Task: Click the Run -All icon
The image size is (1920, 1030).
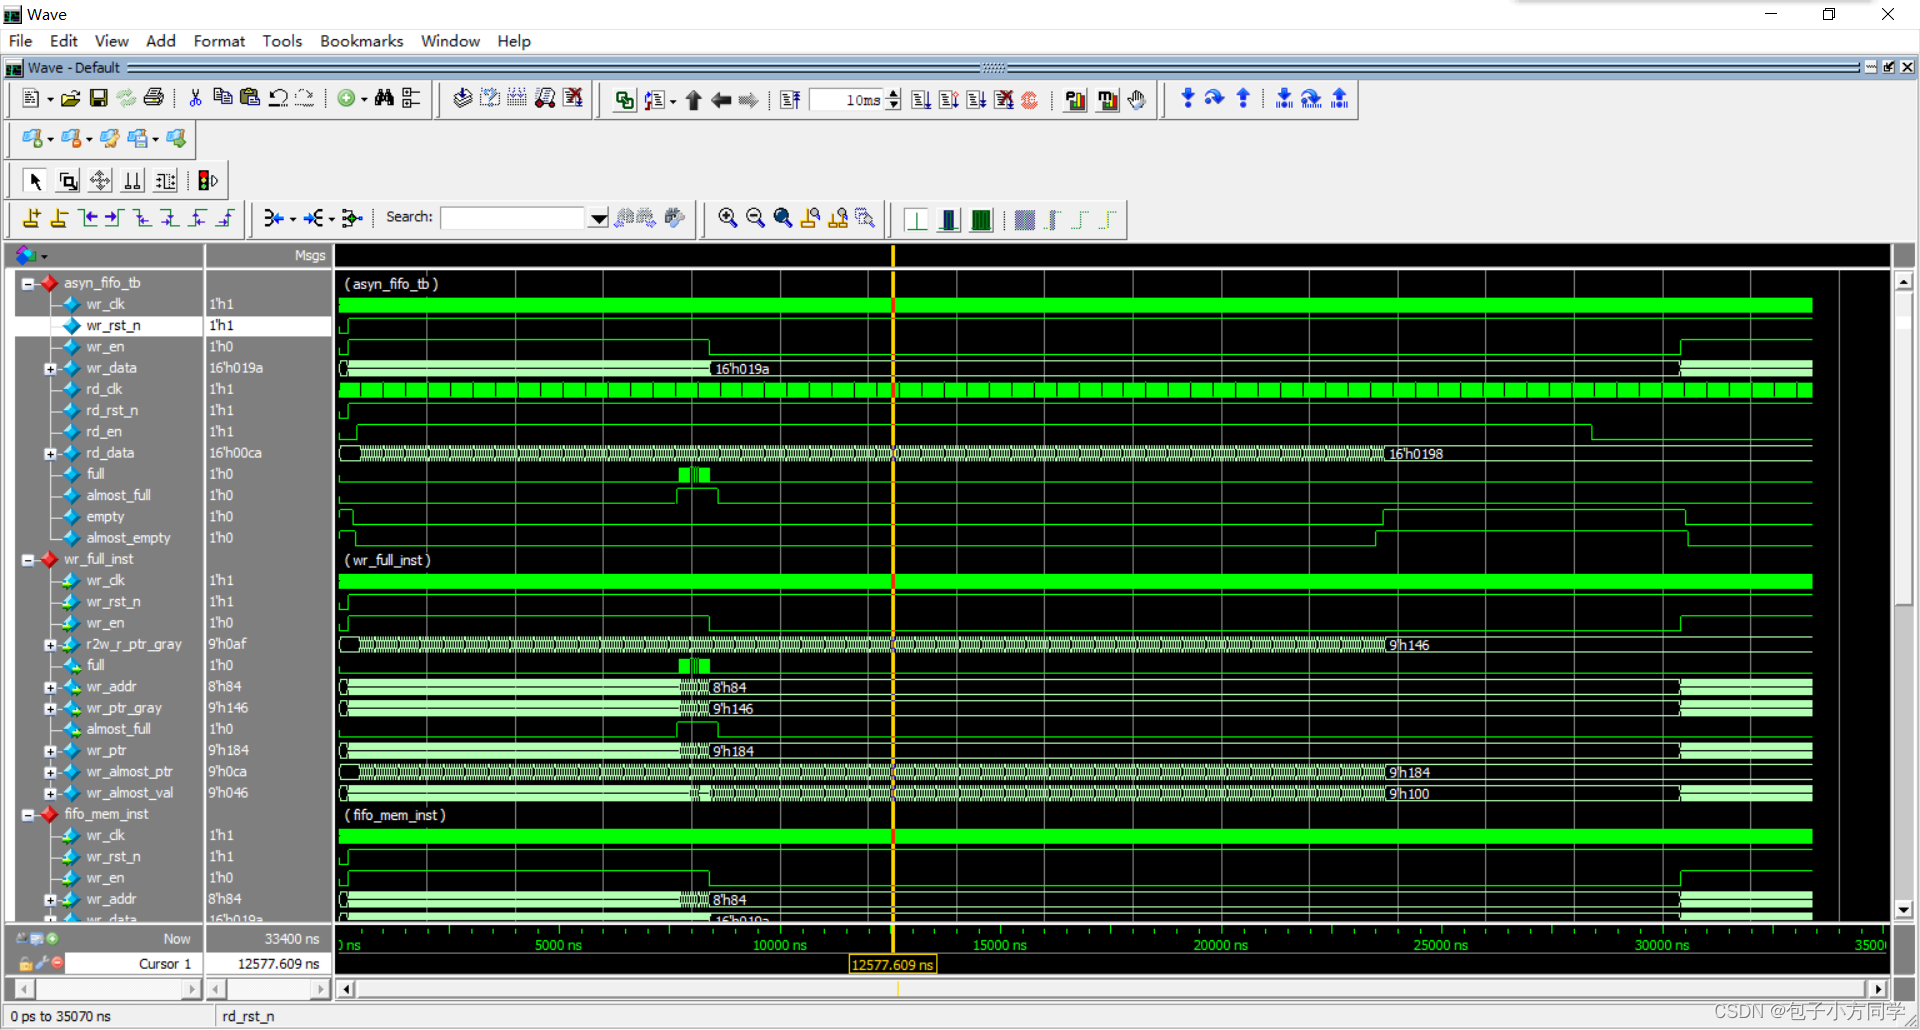Action: pos(976,100)
